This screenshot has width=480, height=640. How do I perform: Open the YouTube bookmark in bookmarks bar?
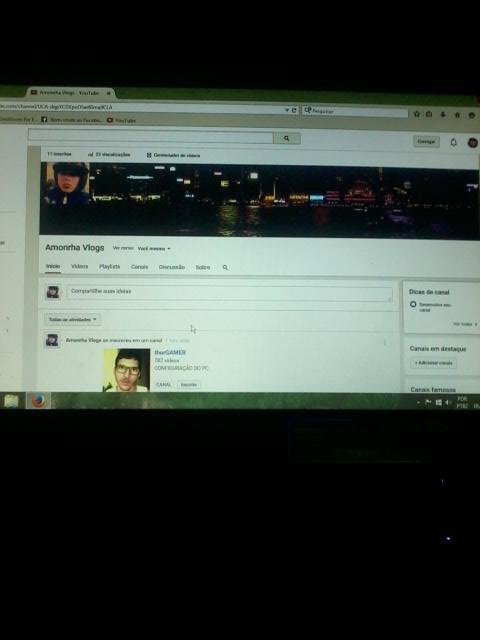pos(121,120)
